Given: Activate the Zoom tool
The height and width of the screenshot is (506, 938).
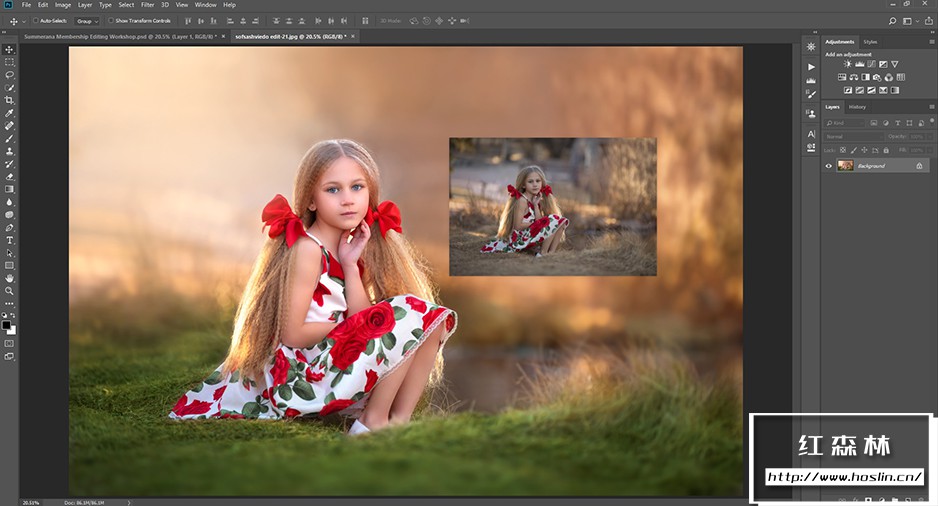Looking at the screenshot, I should tap(10, 291).
